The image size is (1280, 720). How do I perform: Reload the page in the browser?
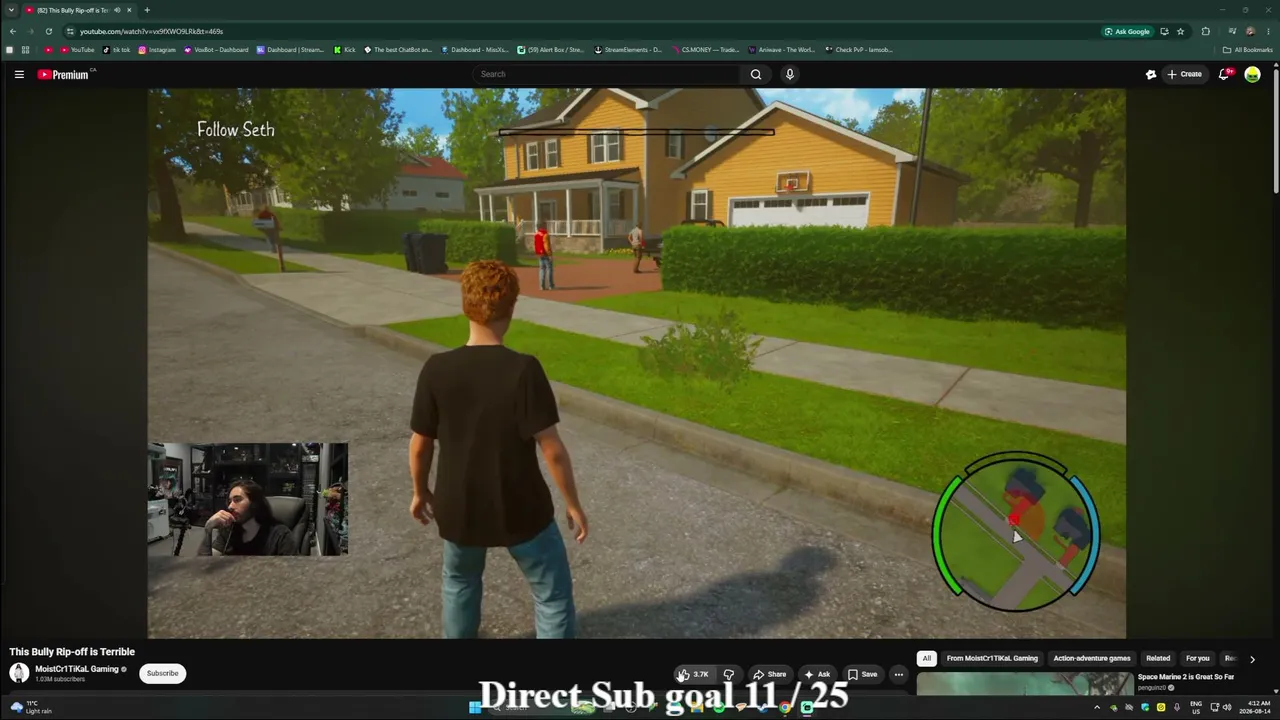49,31
